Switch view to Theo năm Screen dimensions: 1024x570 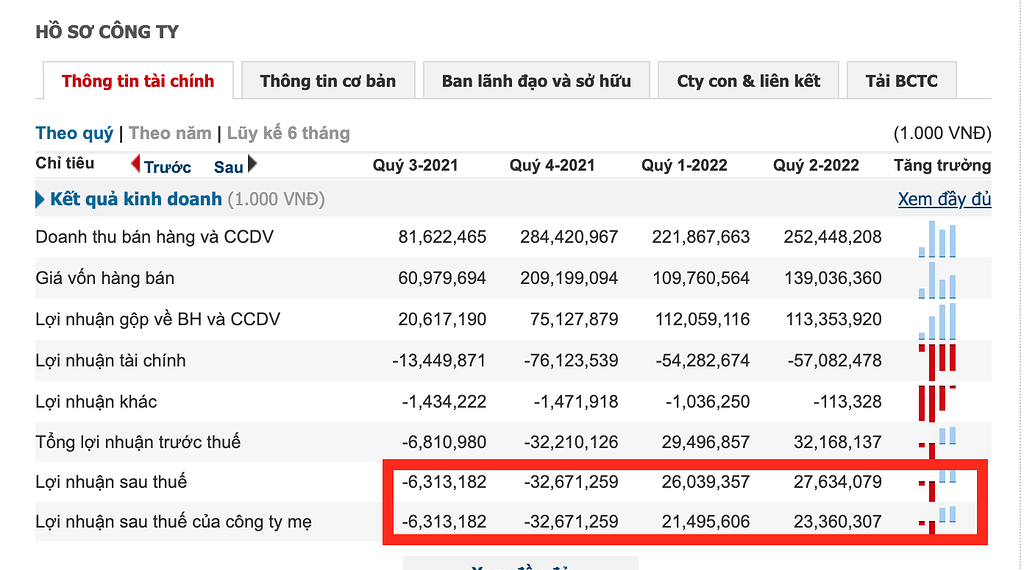pyautogui.click(x=170, y=133)
